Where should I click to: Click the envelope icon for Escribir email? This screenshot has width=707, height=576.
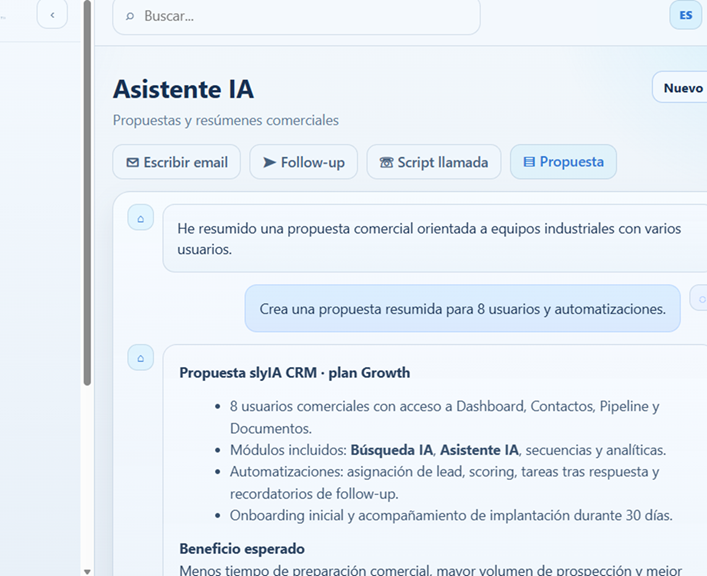coord(132,162)
